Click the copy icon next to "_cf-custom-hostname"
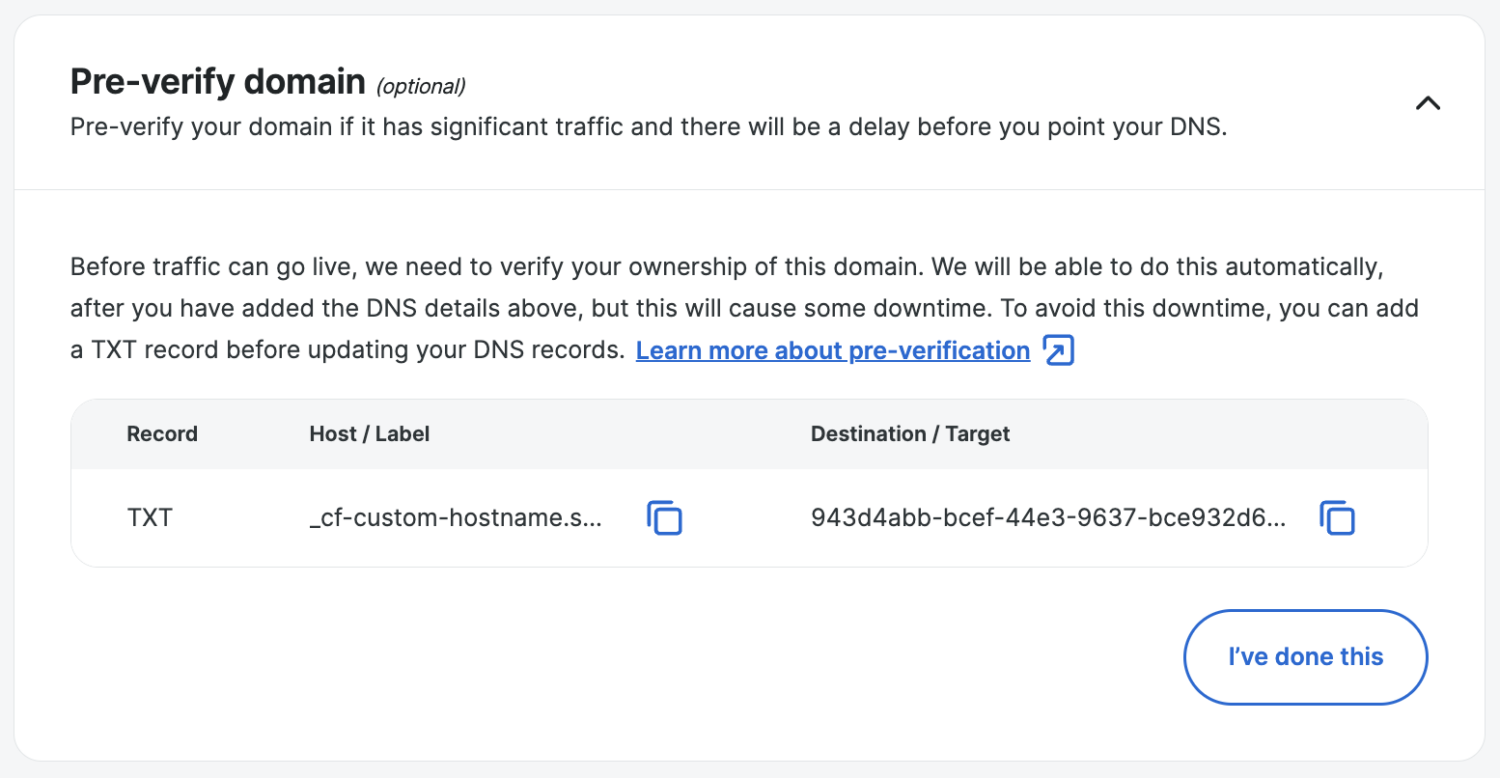This screenshot has width=1500, height=778. (x=664, y=517)
